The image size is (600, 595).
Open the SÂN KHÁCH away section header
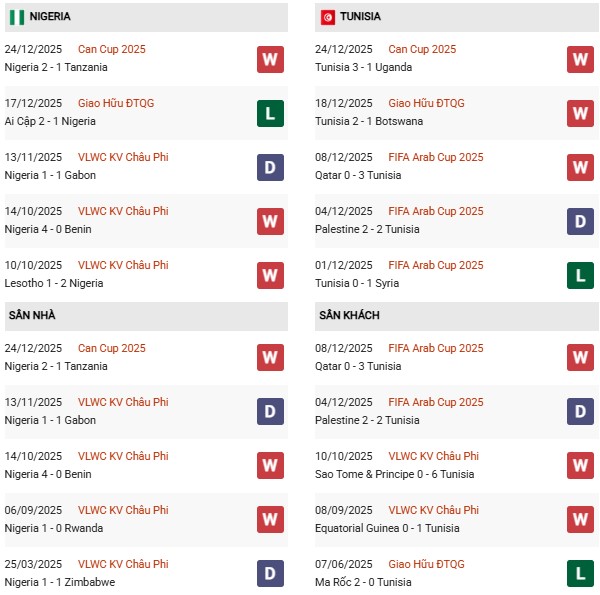coord(349,316)
